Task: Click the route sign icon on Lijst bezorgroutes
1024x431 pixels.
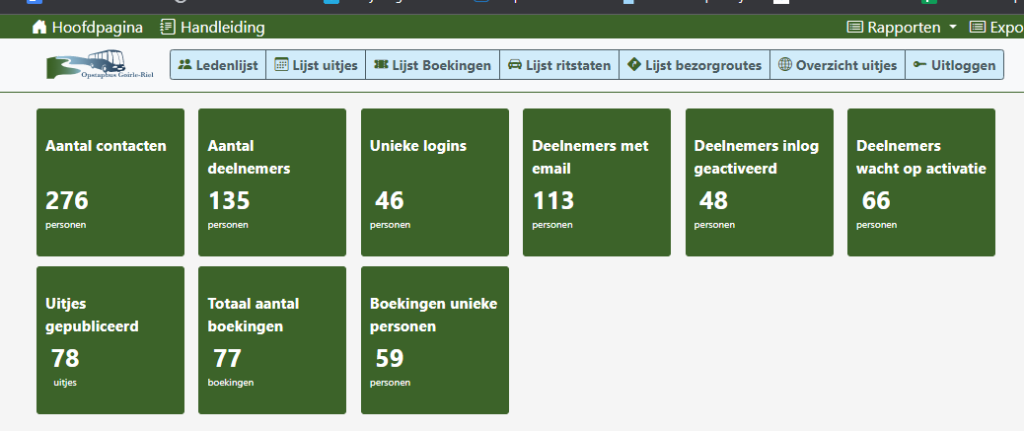Action: tap(634, 65)
